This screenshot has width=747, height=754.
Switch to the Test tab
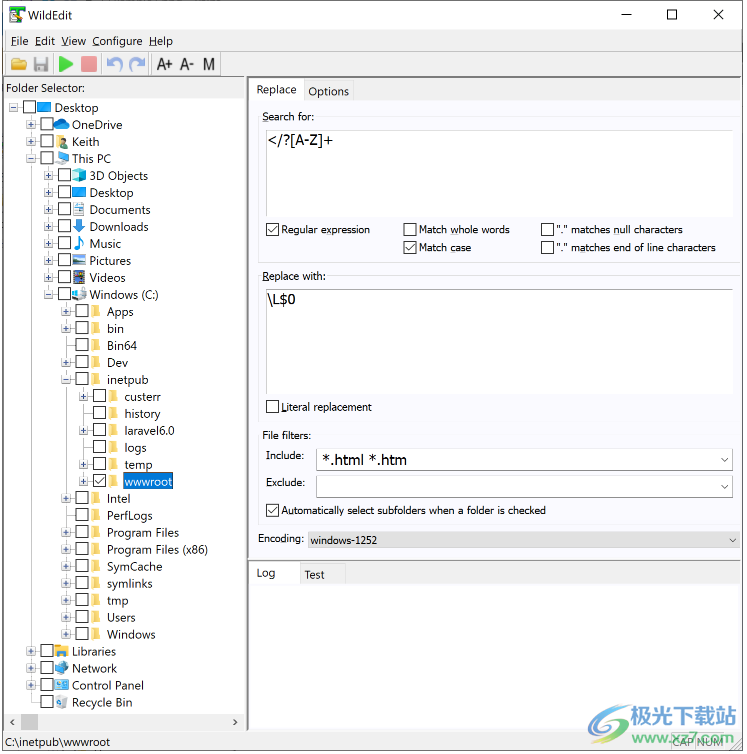point(314,574)
